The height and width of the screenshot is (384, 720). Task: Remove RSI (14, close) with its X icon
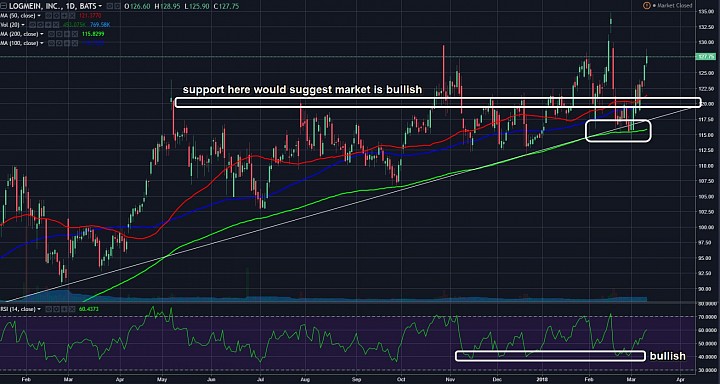click(x=72, y=309)
